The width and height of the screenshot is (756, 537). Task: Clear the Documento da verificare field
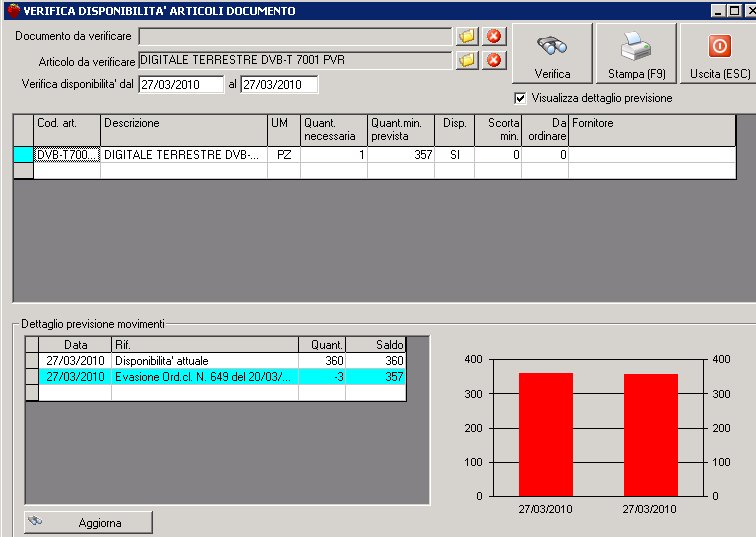(x=494, y=36)
